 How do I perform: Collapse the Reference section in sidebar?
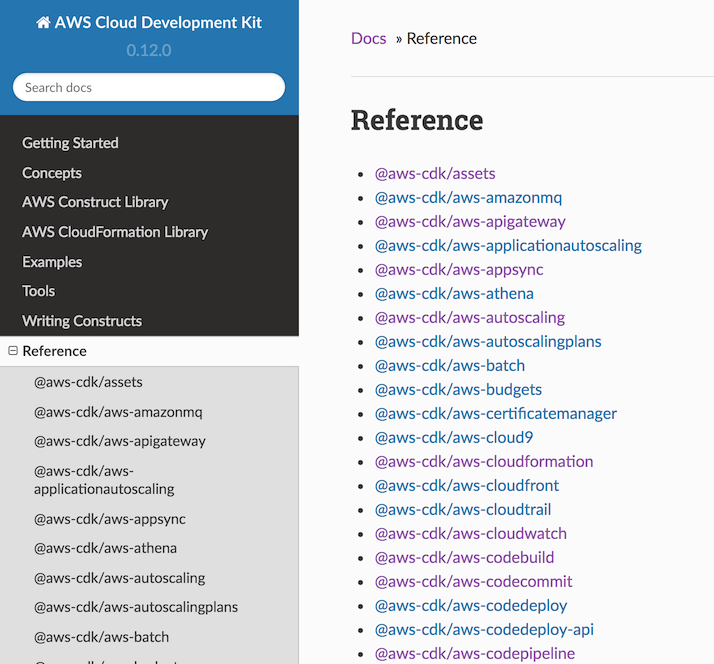(x=13, y=351)
